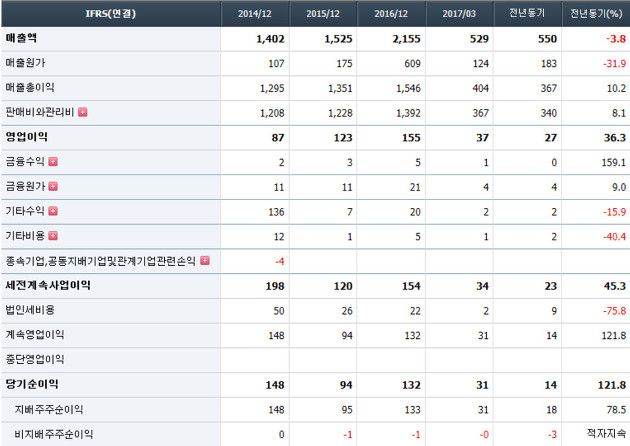Select the 기타수익 row label

pyautogui.click(x=25, y=211)
